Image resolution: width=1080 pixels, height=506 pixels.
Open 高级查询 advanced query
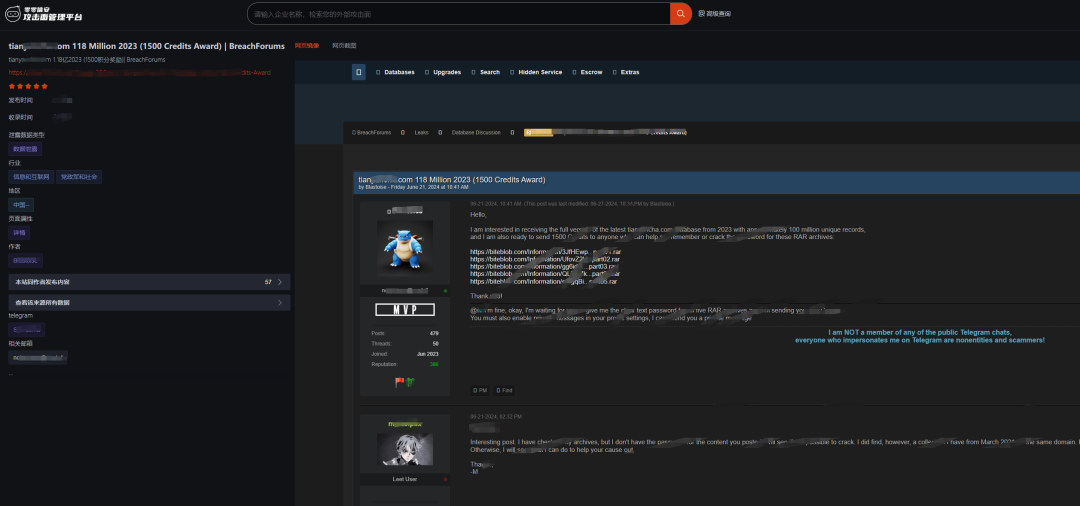pyautogui.click(x=715, y=14)
